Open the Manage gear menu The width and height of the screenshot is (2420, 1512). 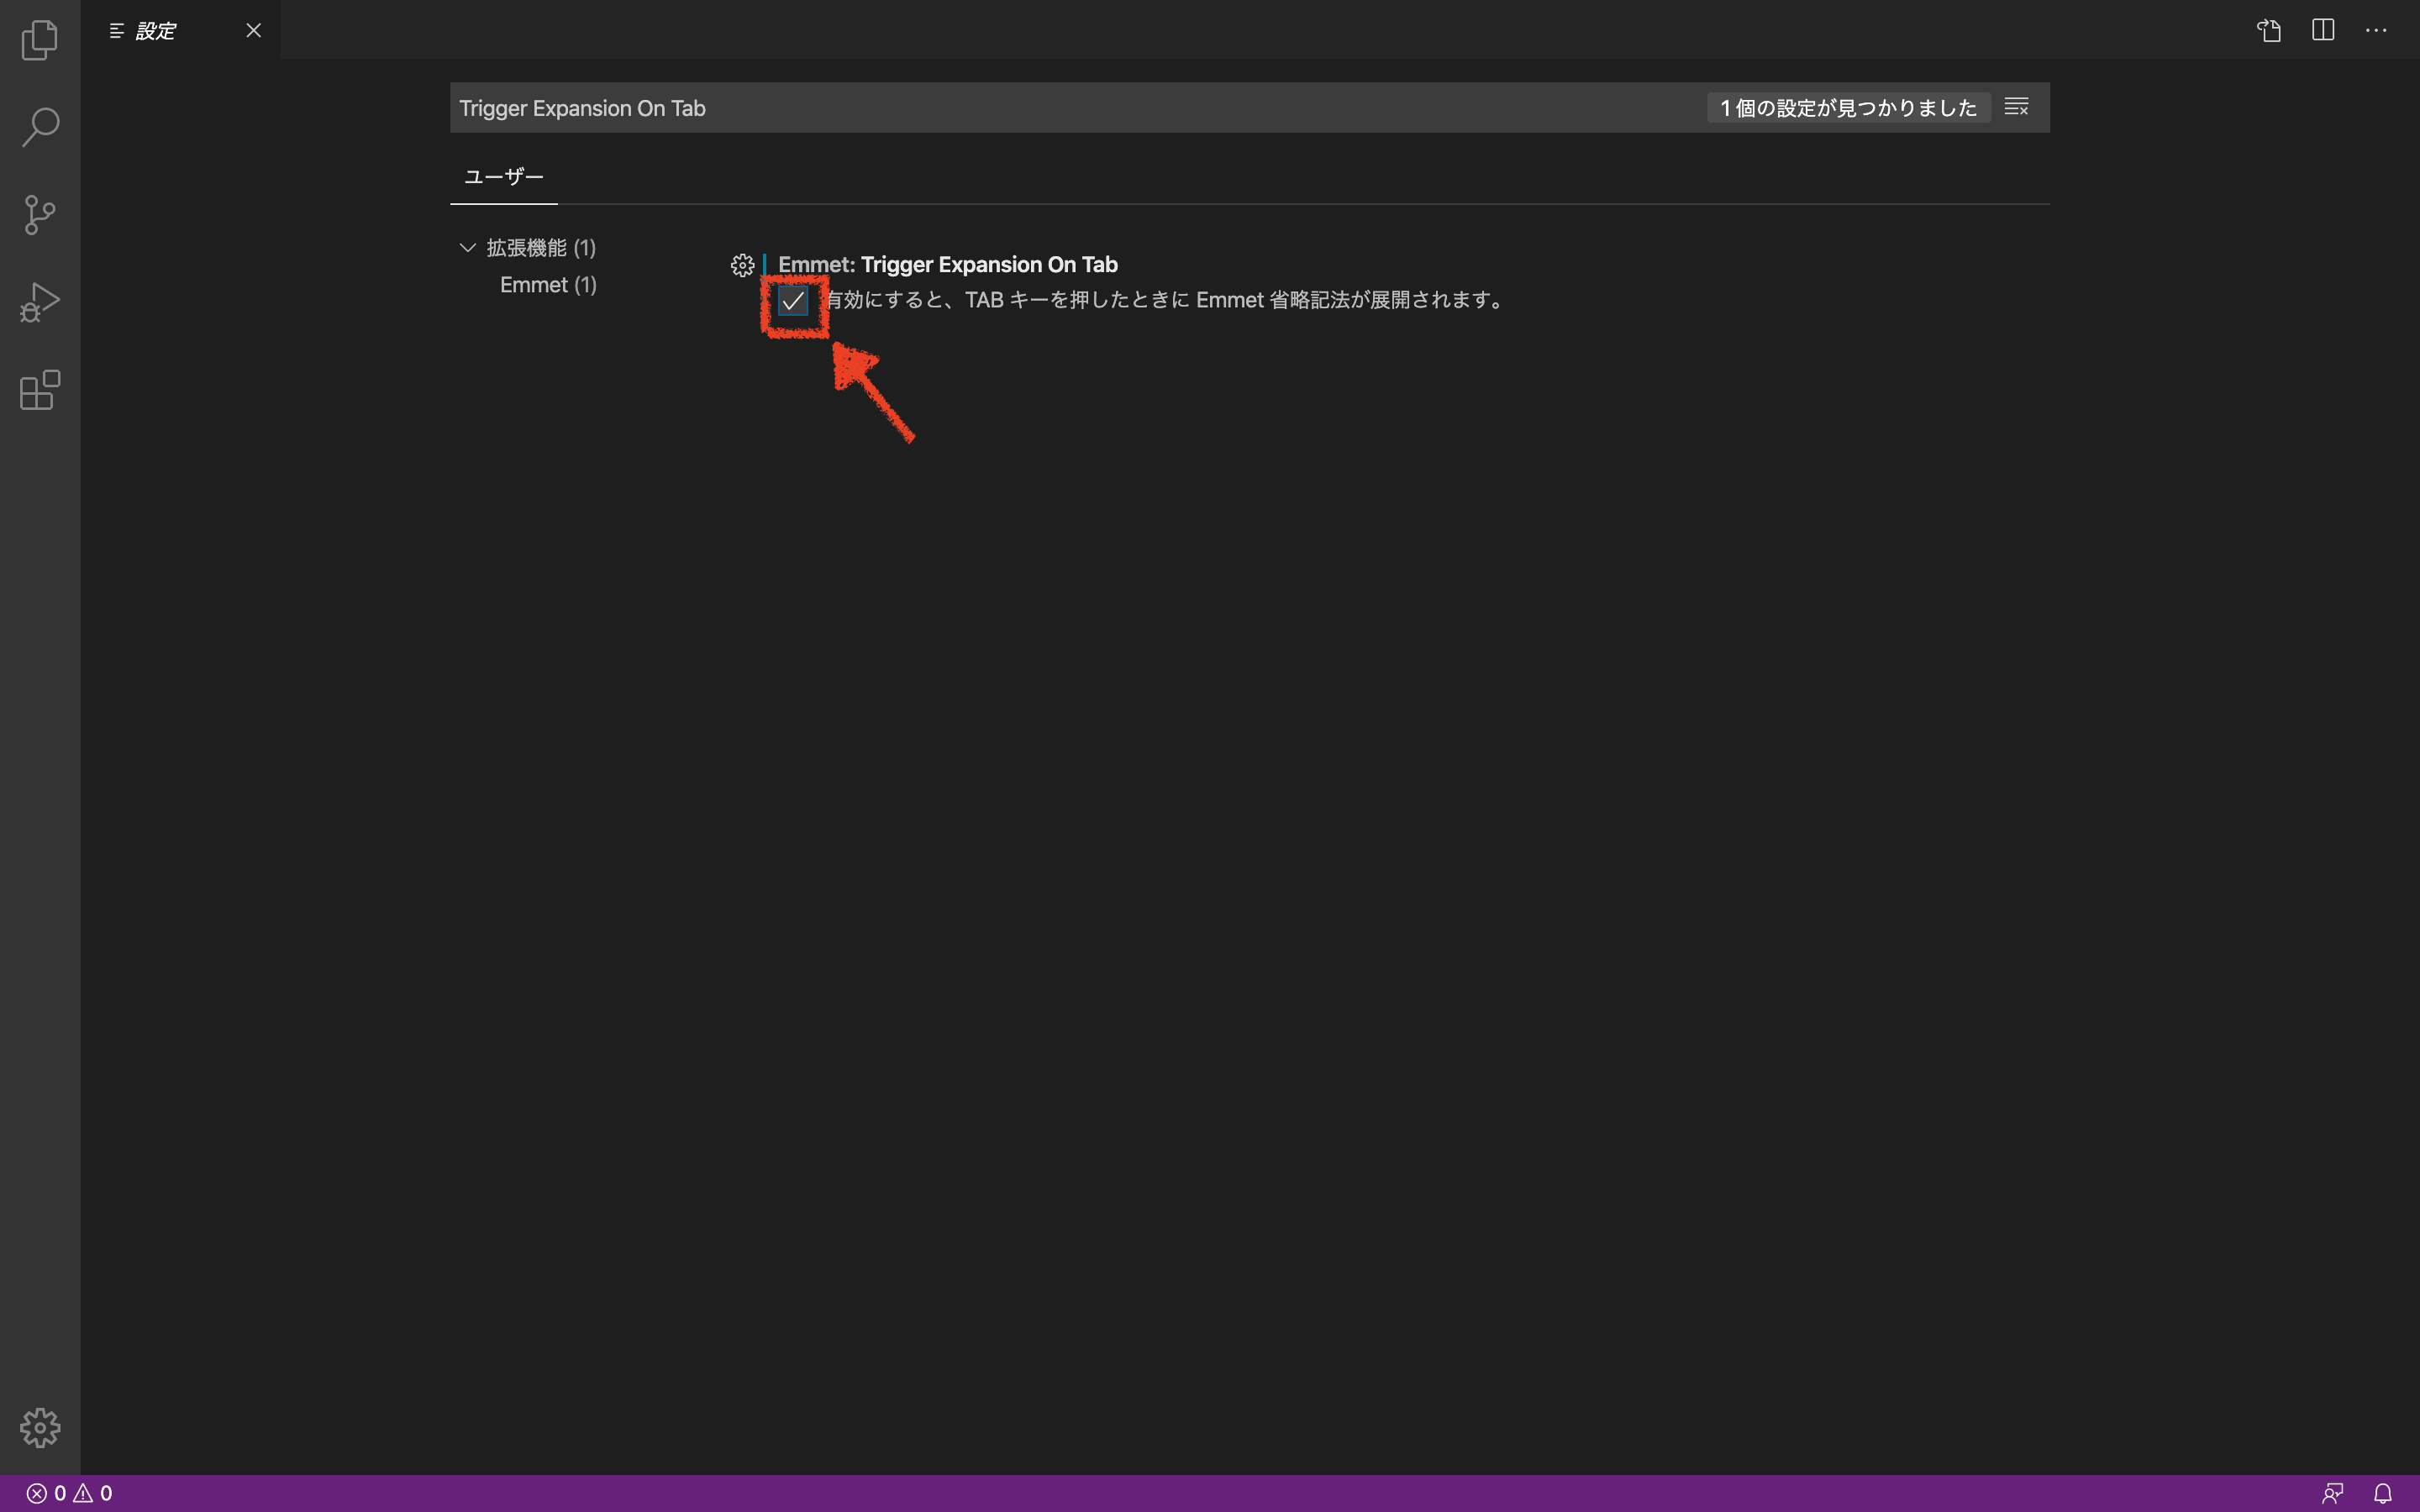(39, 1428)
